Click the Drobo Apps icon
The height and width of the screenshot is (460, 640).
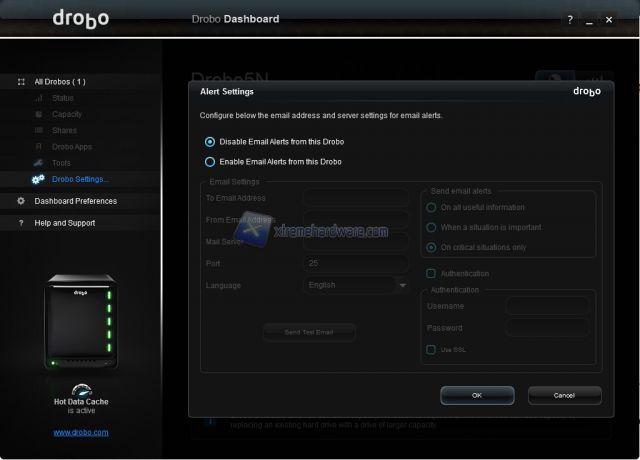pyautogui.click(x=38, y=146)
